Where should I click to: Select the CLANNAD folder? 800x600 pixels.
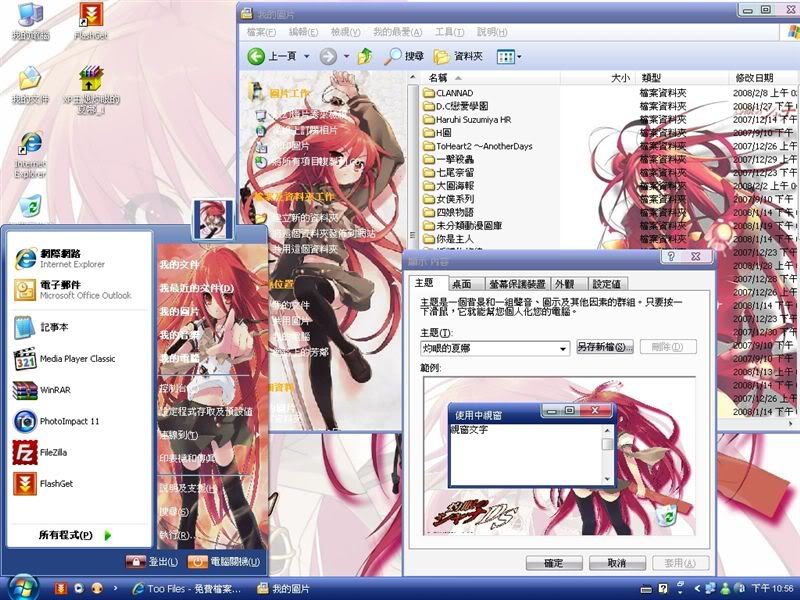tap(448, 93)
